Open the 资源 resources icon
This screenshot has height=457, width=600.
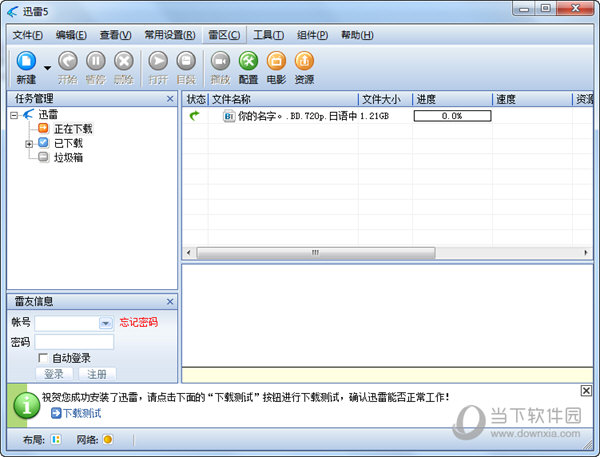pos(304,61)
